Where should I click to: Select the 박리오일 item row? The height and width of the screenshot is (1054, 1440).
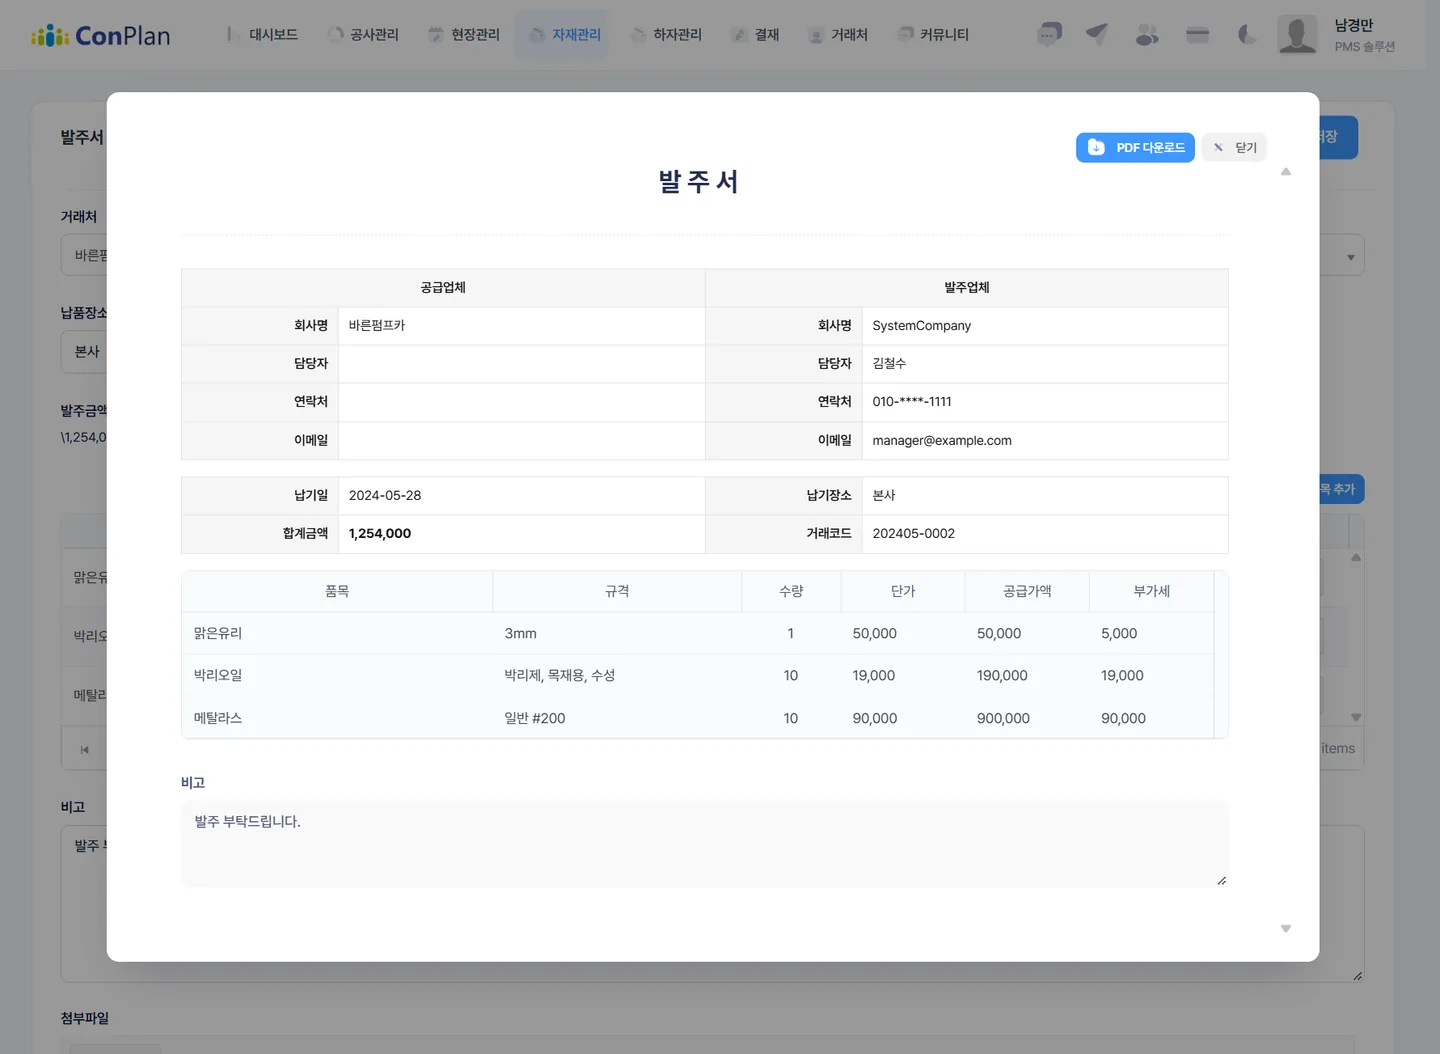tap(697, 675)
